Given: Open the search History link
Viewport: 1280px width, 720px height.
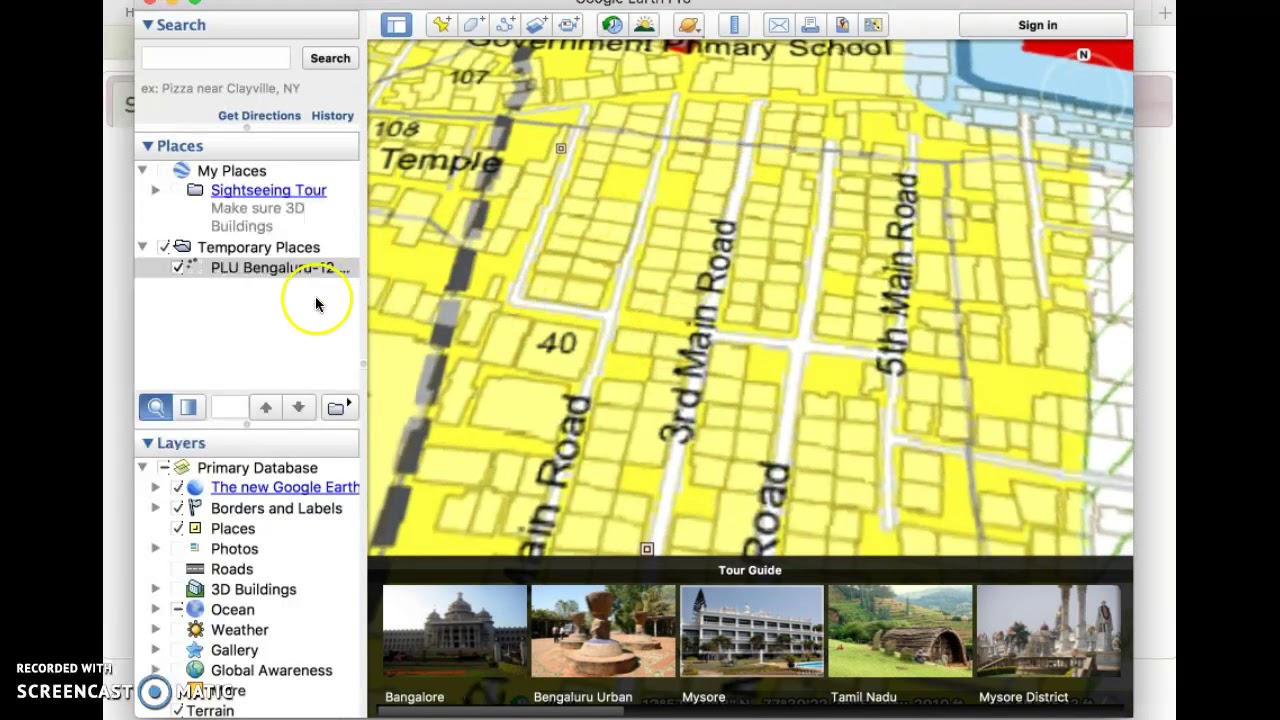Looking at the screenshot, I should 332,116.
